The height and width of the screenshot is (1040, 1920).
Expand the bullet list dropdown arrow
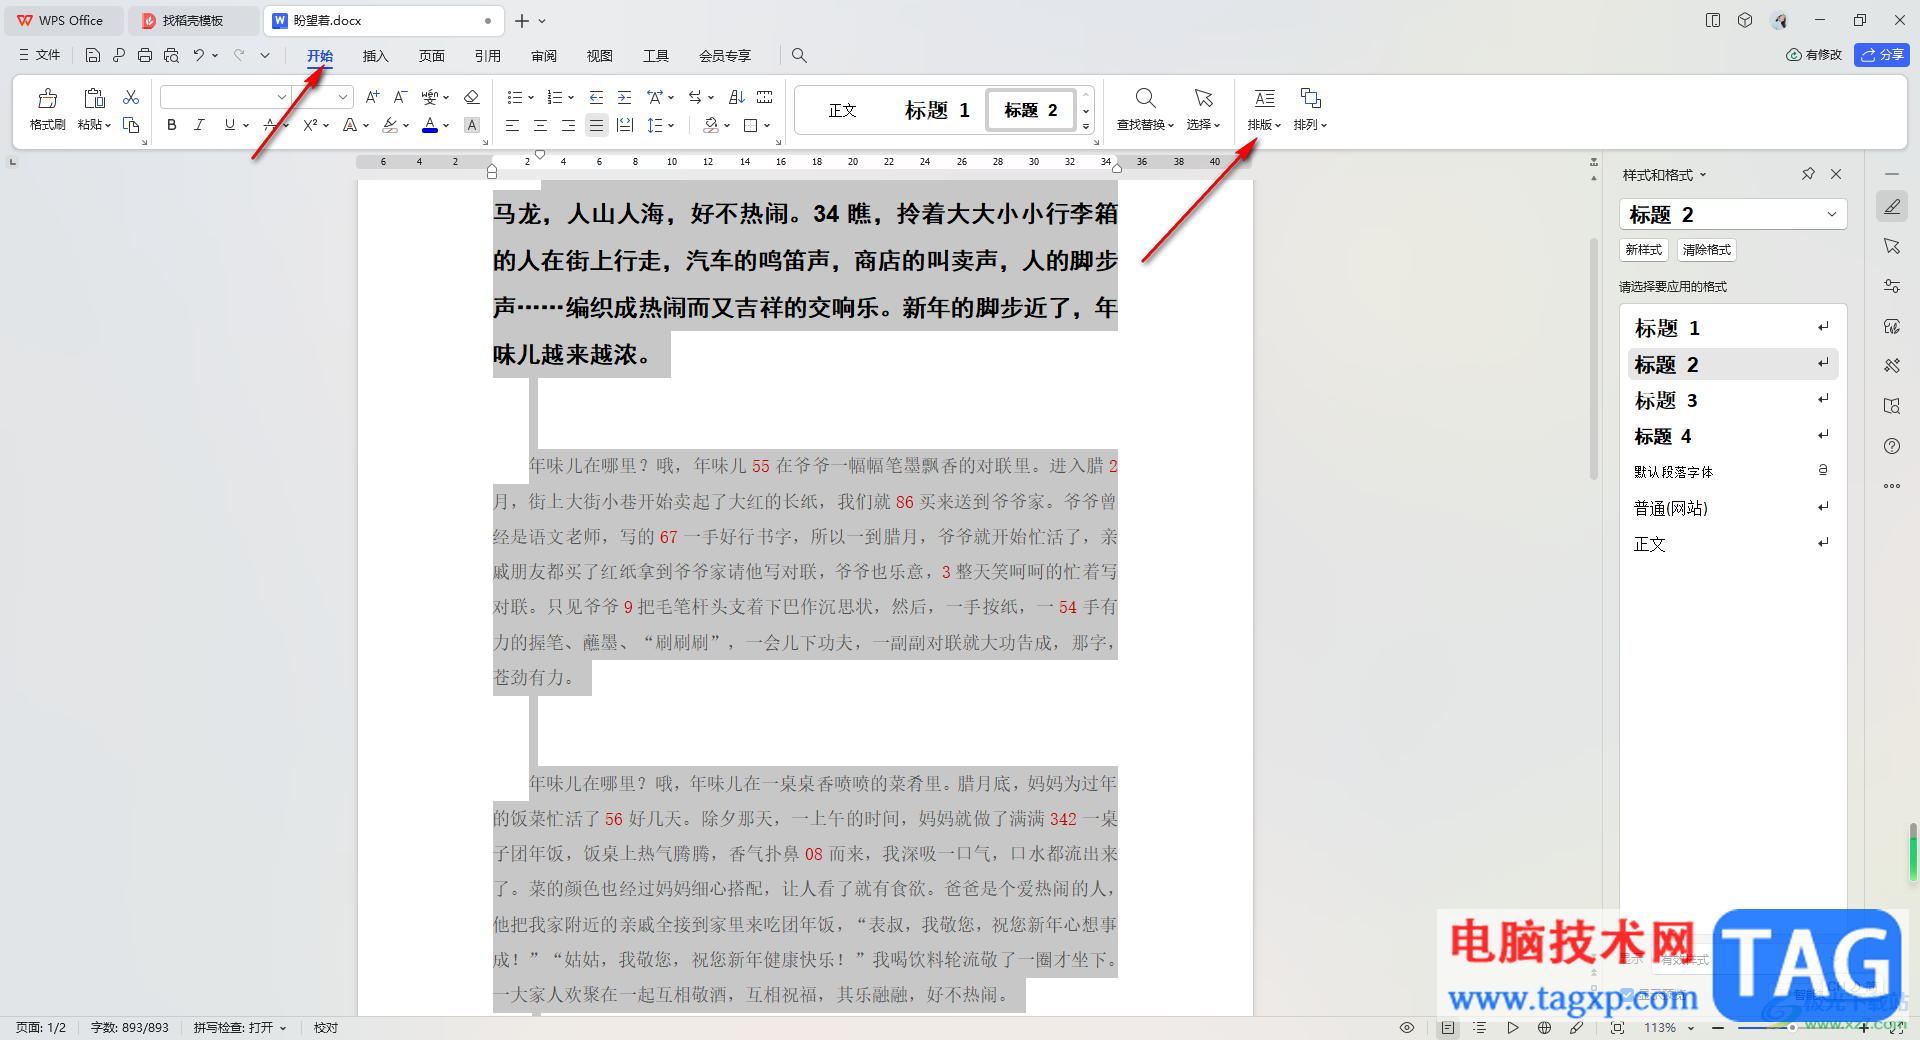531,97
